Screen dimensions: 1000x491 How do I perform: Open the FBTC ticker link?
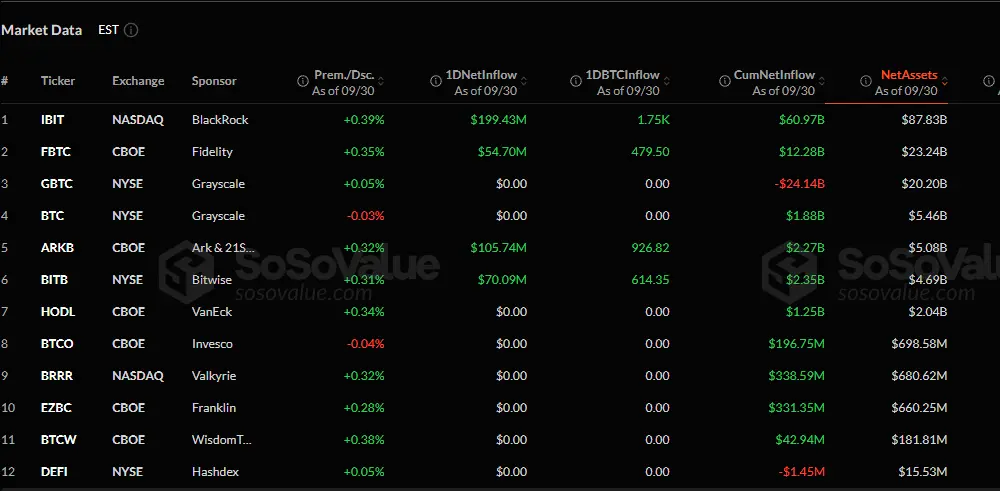53,152
